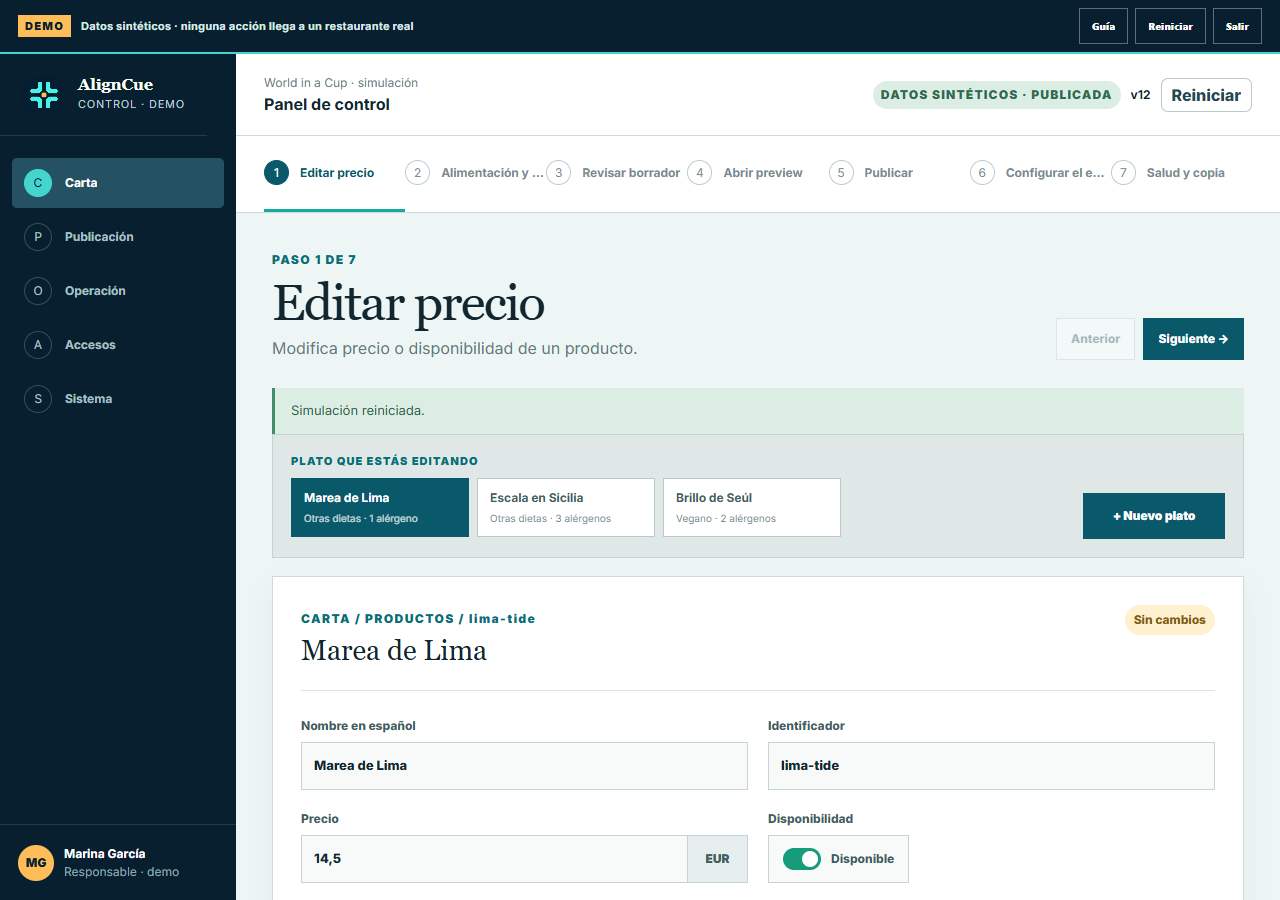Image resolution: width=1280 pixels, height=900 pixels.
Task: Select Accesos in the sidebar
Action: [x=118, y=345]
